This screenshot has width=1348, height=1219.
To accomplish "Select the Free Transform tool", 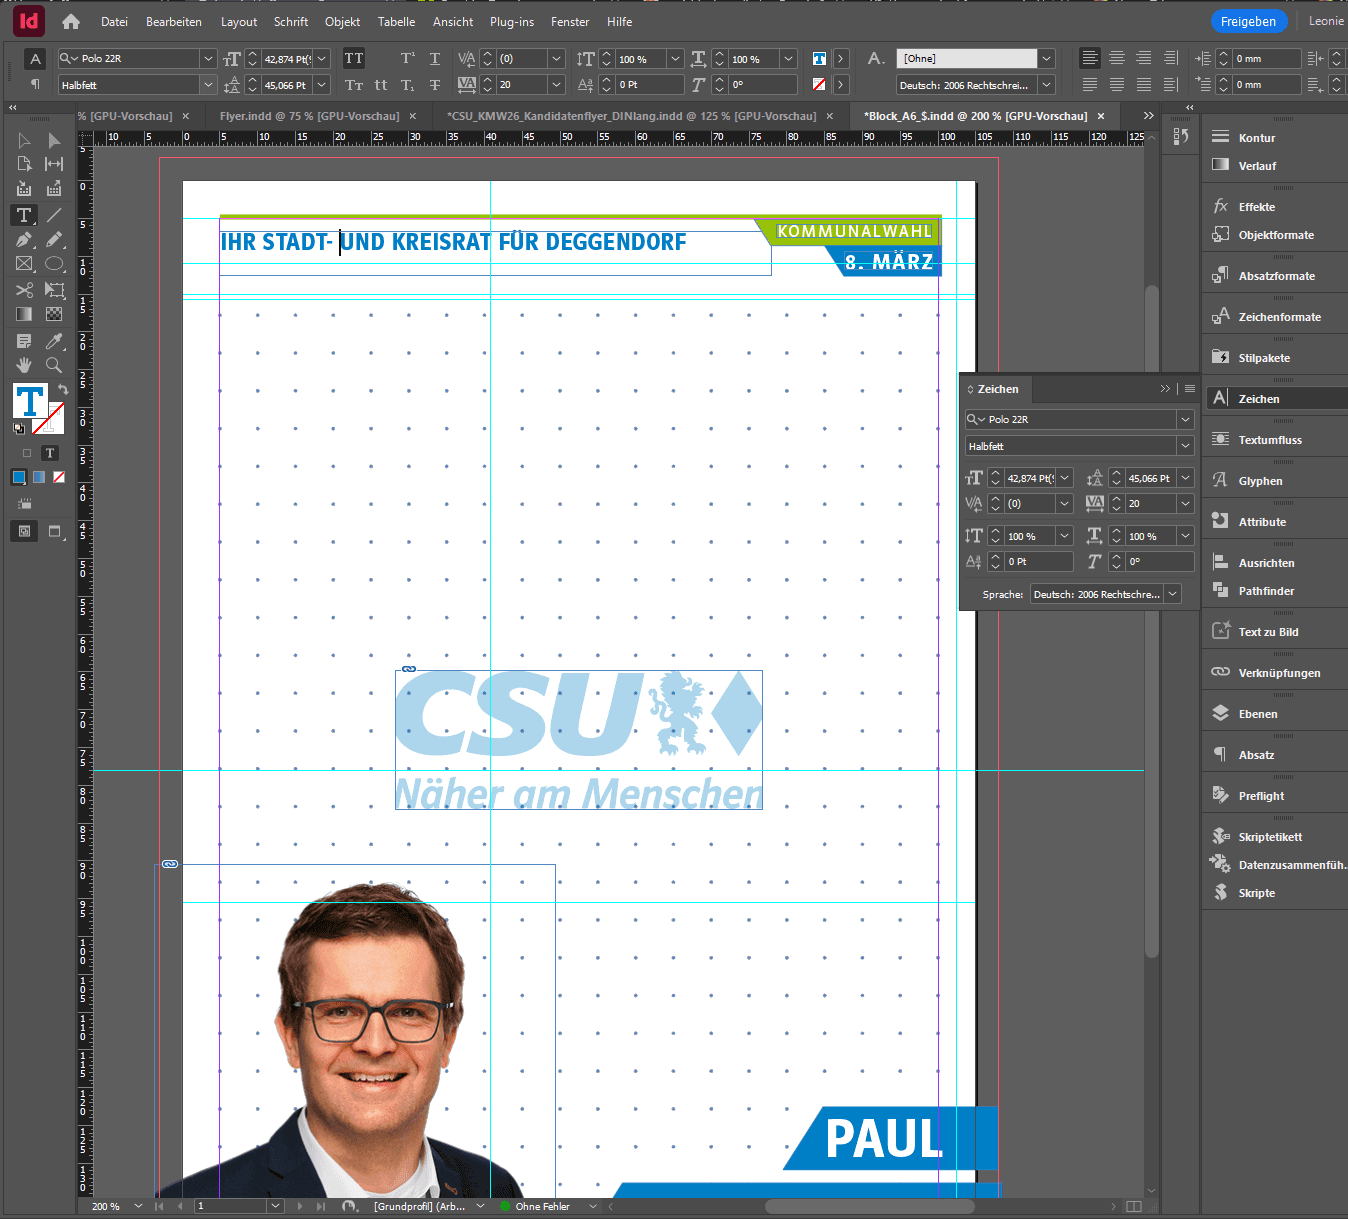I will click(x=54, y=290).
